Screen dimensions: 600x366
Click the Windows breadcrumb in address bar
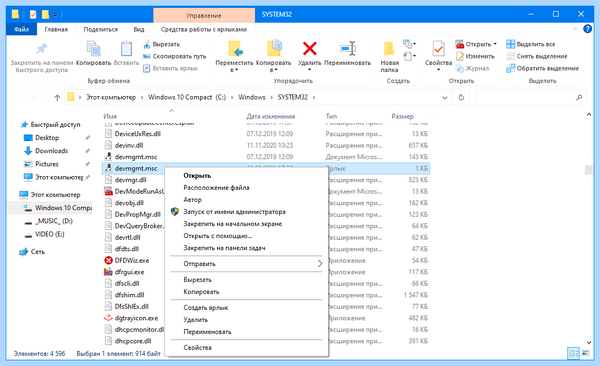[251, 97]
